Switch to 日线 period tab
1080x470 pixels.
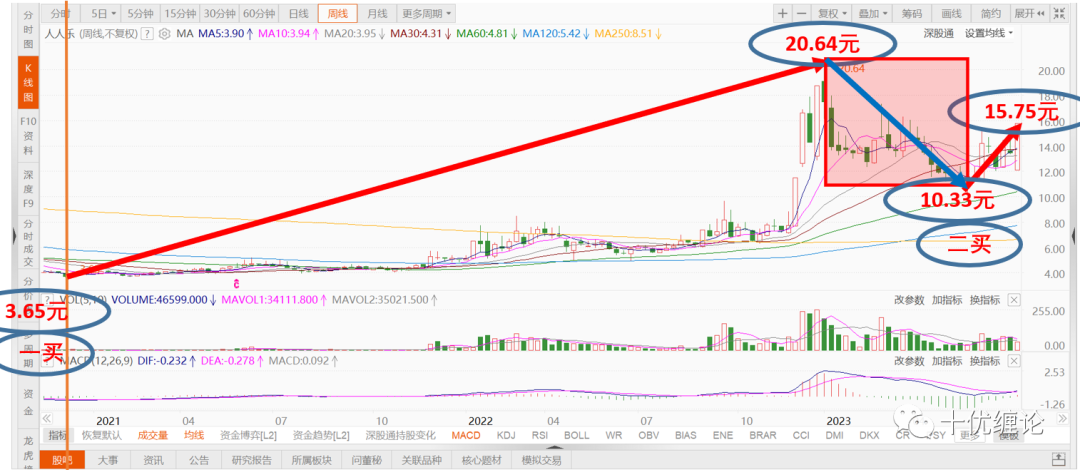pyautogui.click(x=298, y=13)
